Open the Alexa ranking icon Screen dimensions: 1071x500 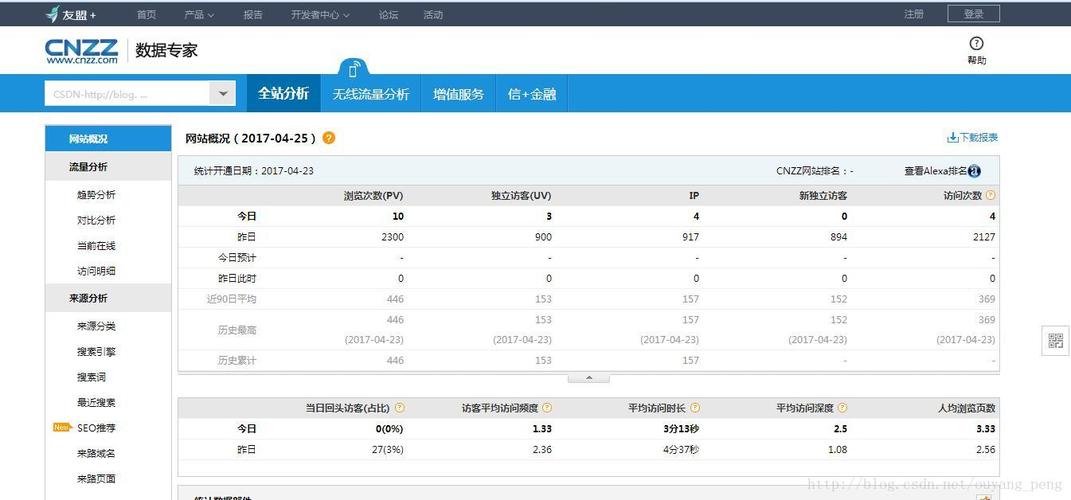point(975,171)
